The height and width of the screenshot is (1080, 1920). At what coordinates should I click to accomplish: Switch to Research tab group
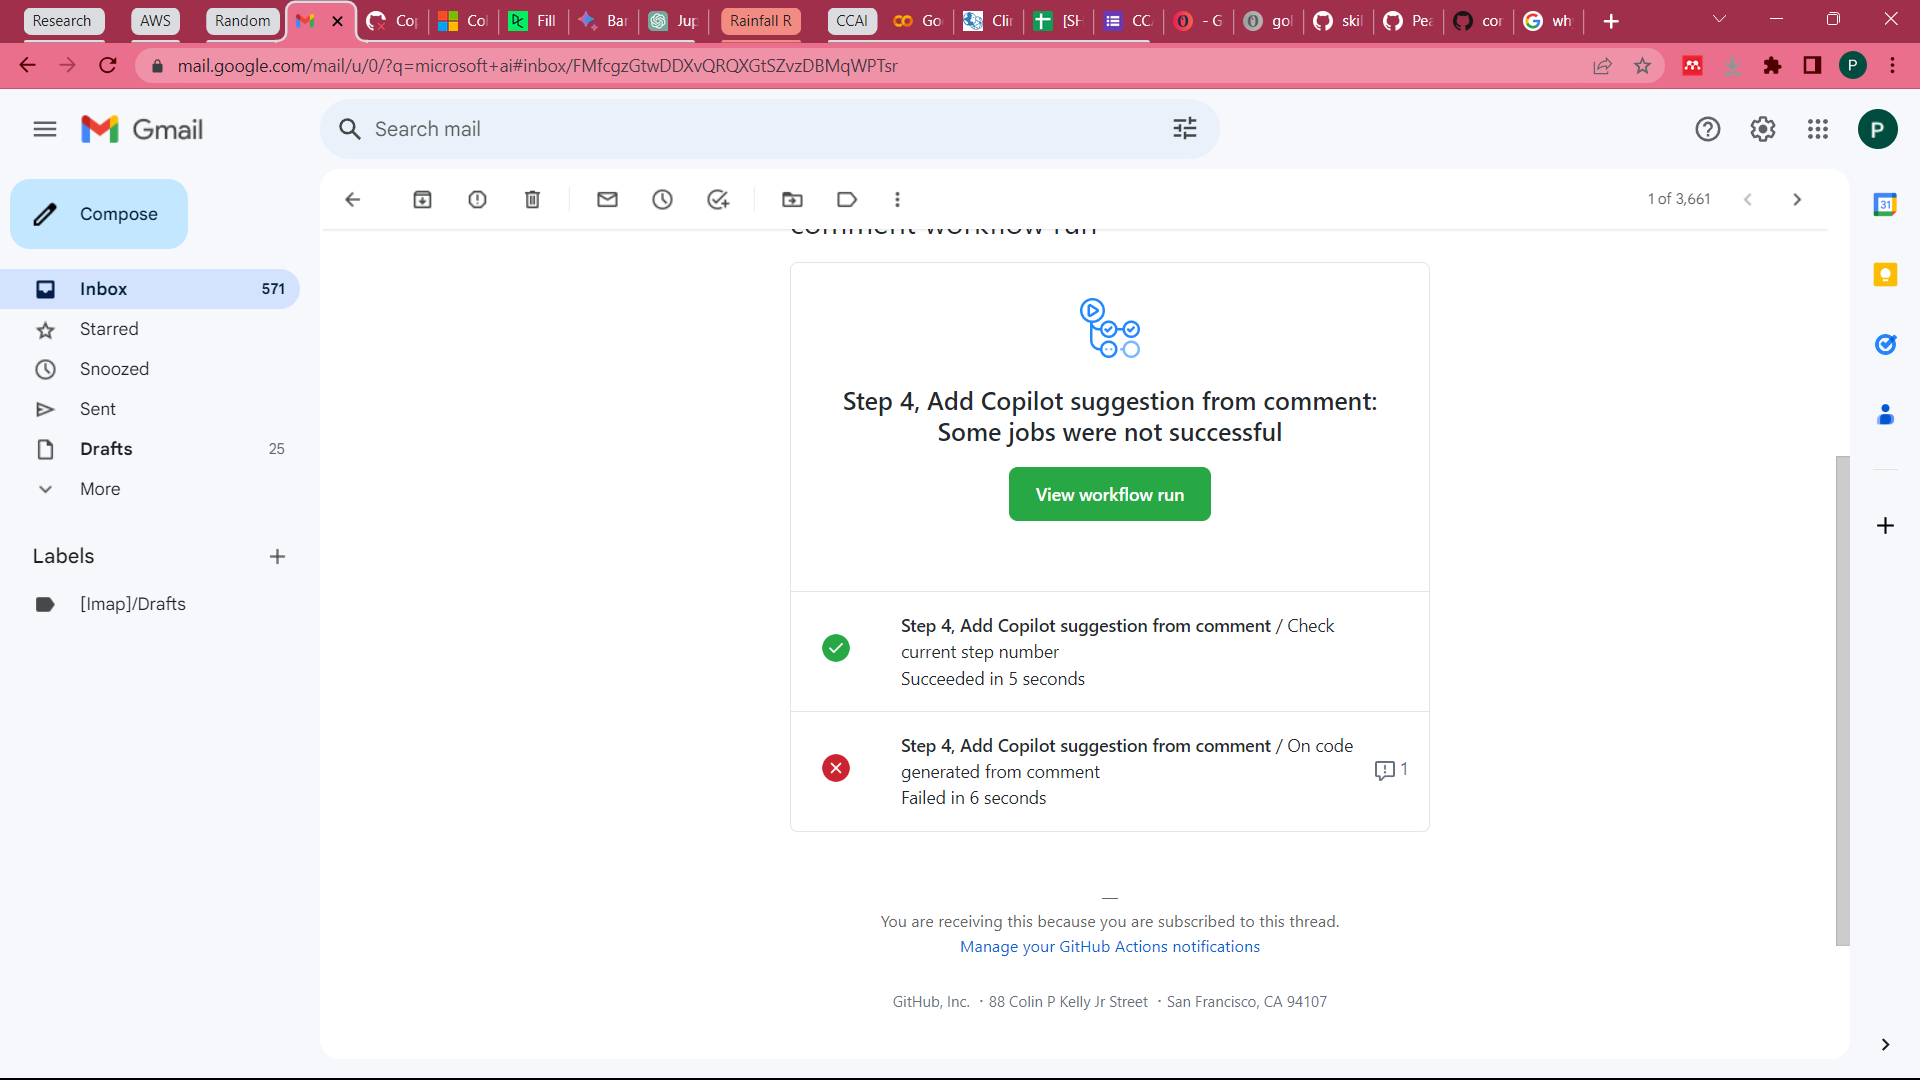(x=62, y=21)
